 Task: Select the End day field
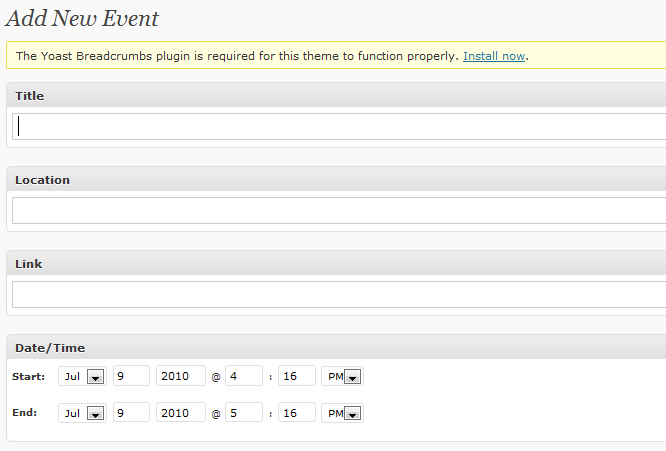(131, 412)
